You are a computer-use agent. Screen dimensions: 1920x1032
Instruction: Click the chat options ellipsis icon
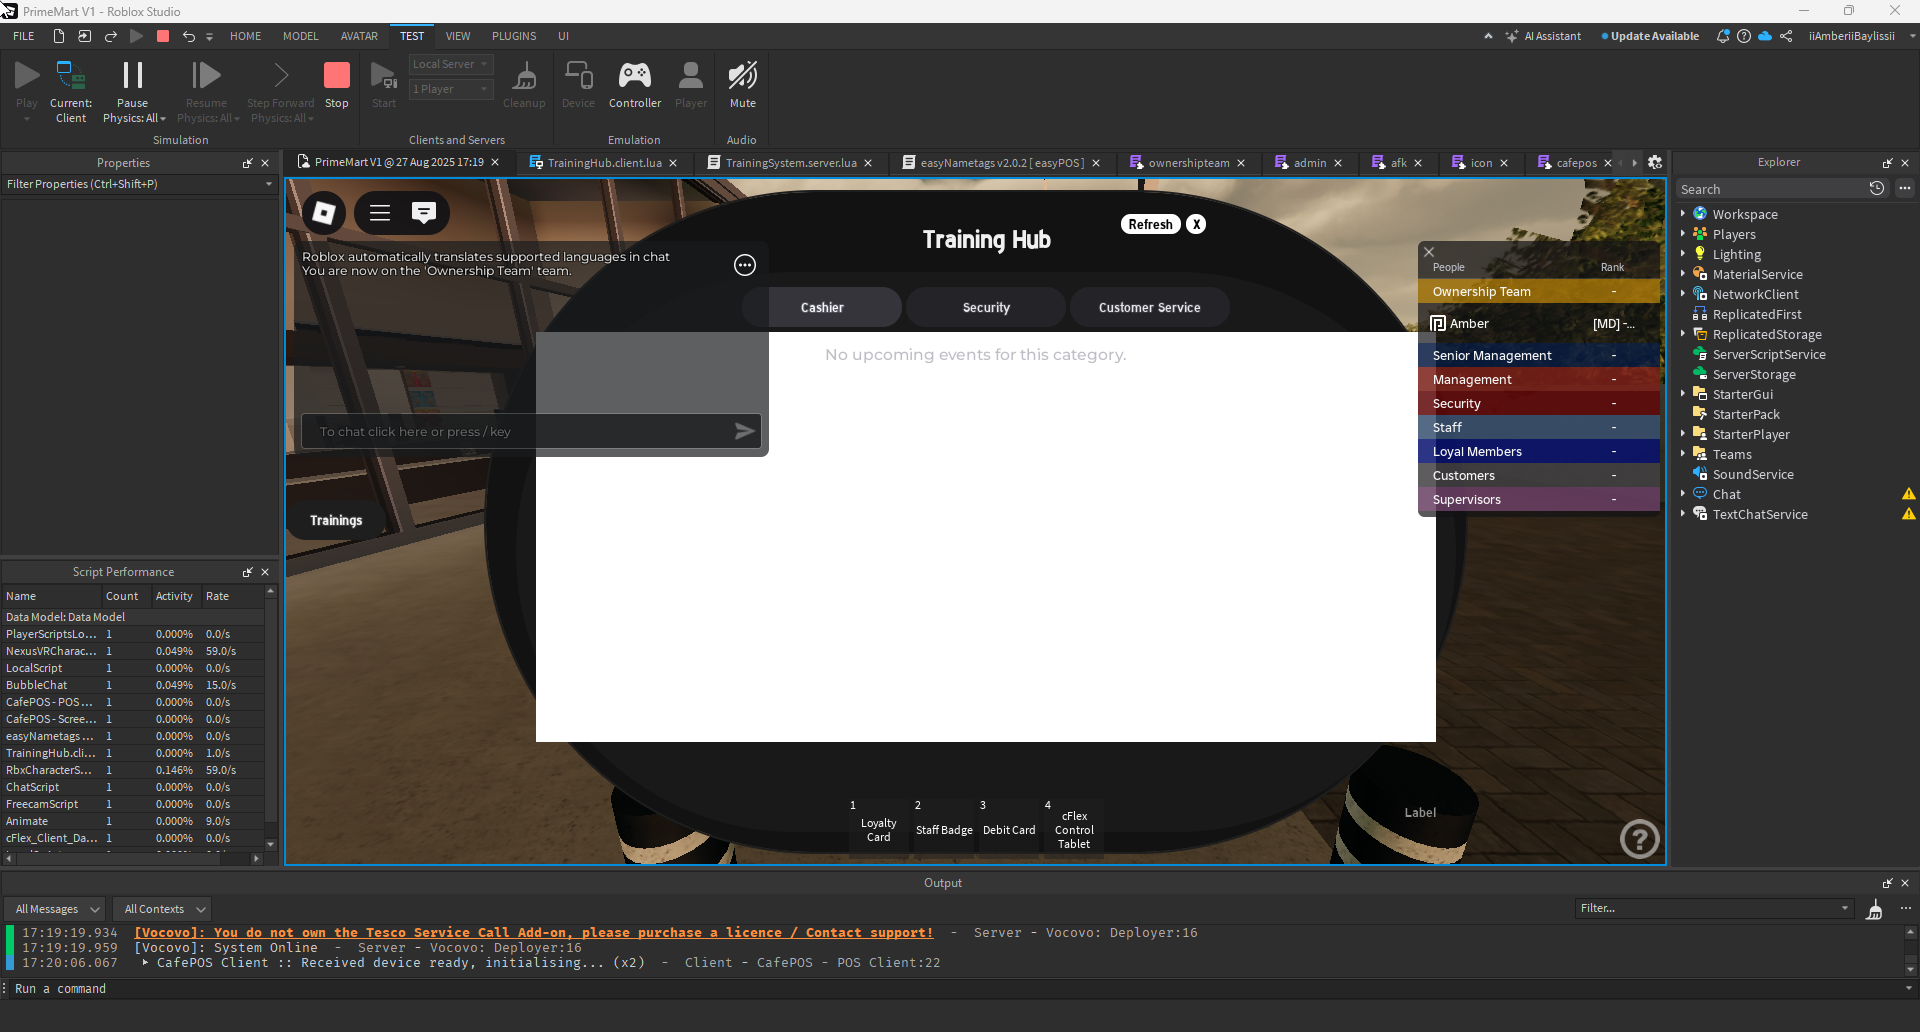[x=745, y=265]
